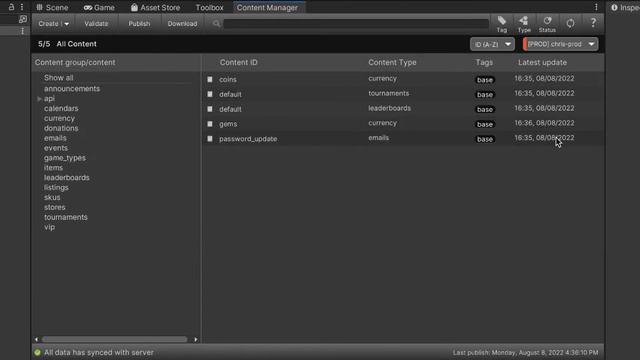Click the coins content ID

[x=228, y=80]
